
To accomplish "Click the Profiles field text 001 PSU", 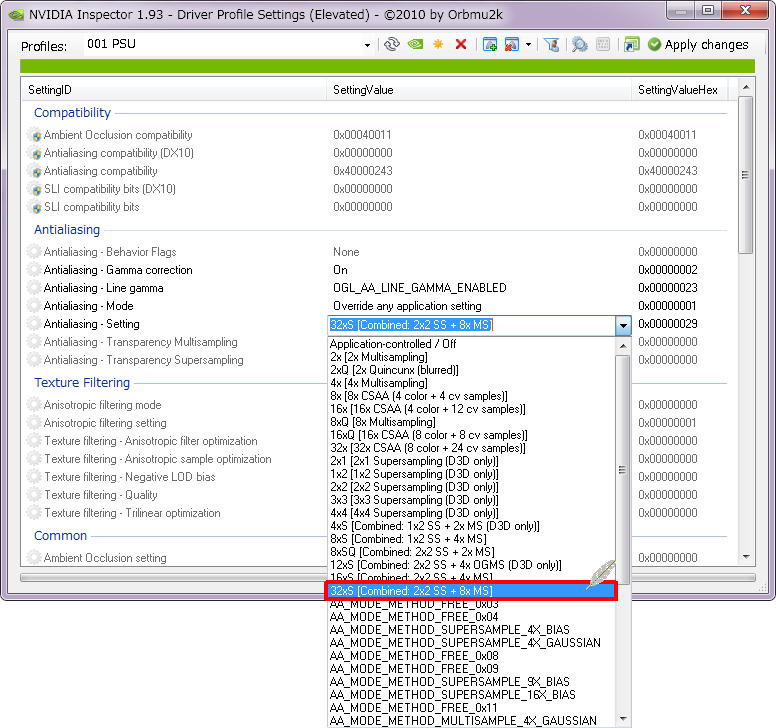I will (111, 44).
